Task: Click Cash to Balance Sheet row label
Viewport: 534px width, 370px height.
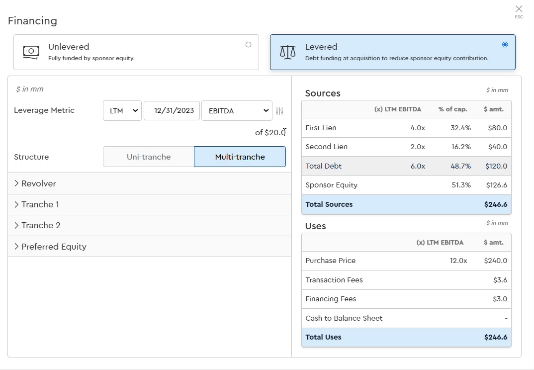Action: tap(344, 318)
